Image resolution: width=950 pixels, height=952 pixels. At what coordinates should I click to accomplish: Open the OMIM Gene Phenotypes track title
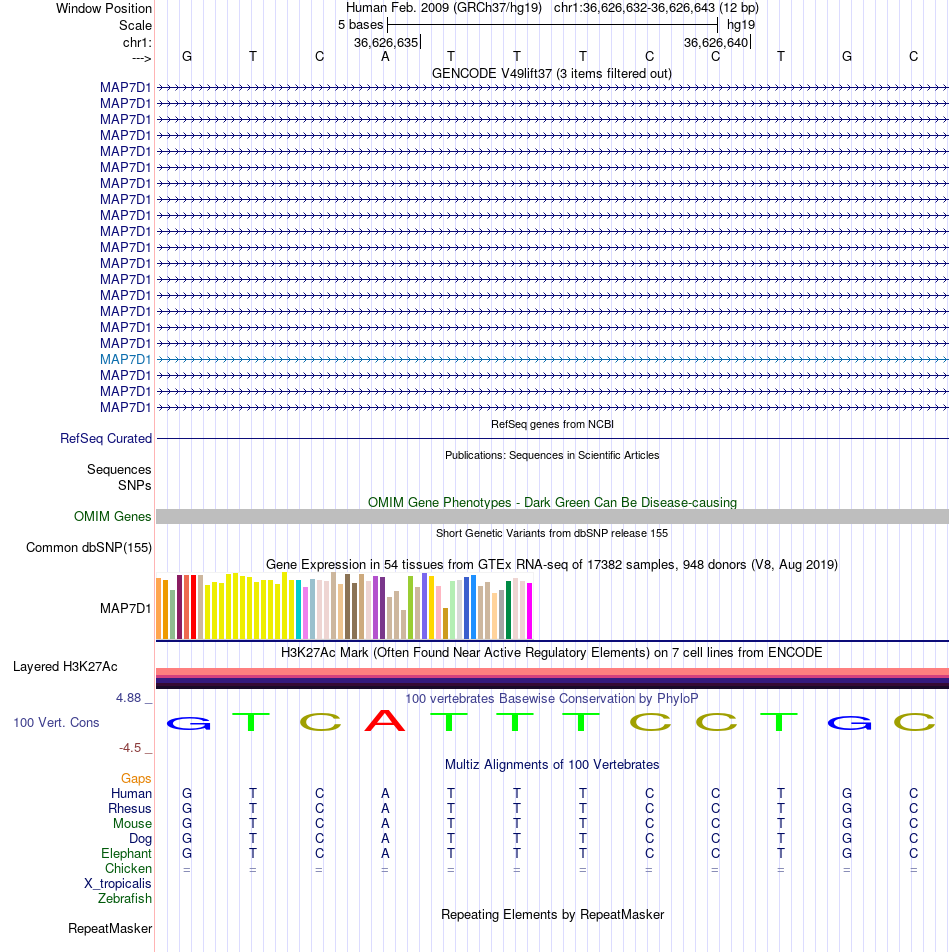tap(552, 503)
